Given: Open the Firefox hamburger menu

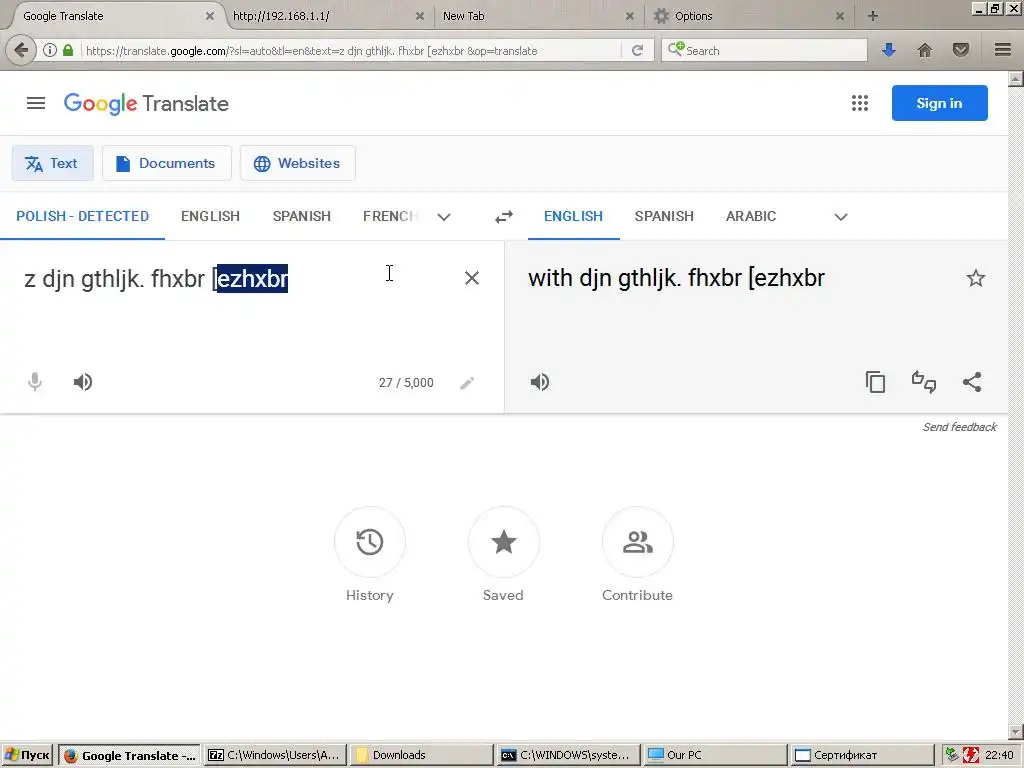Looking at the screenshot, I should point(1003,50).
